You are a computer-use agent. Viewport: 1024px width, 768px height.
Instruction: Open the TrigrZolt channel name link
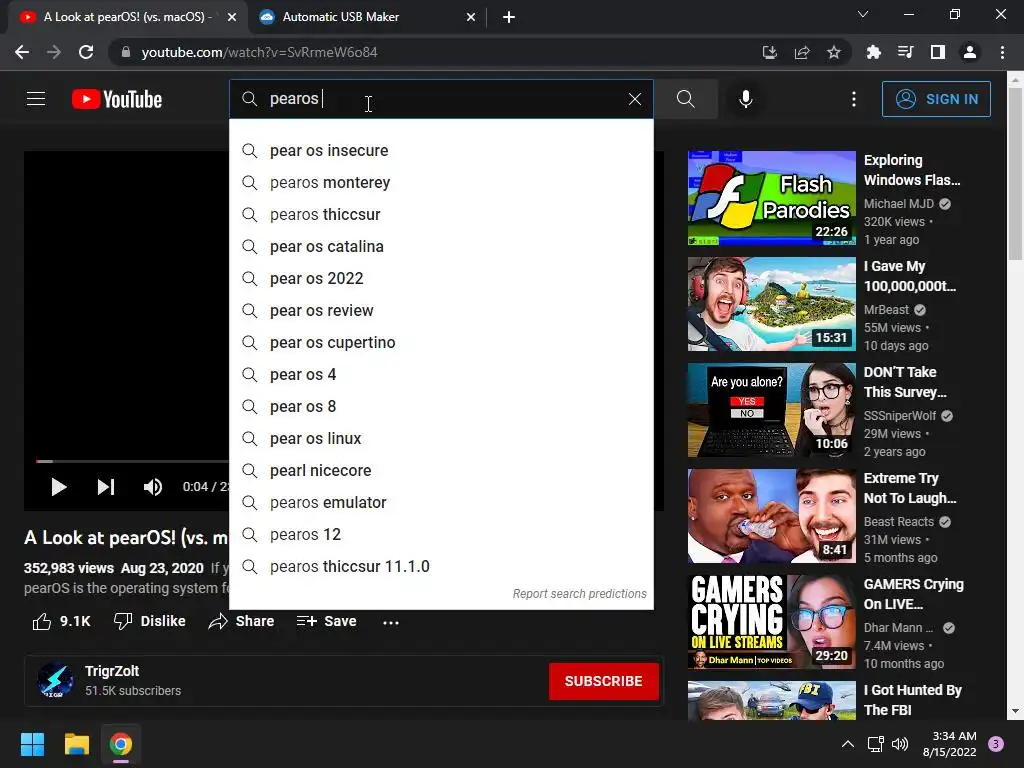(x=112, y=671)
